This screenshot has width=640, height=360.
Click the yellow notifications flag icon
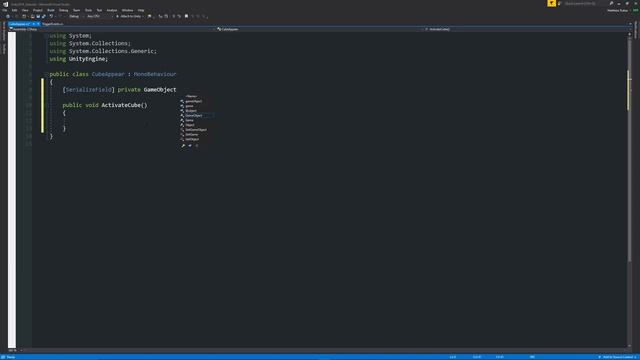coord(551,3)
